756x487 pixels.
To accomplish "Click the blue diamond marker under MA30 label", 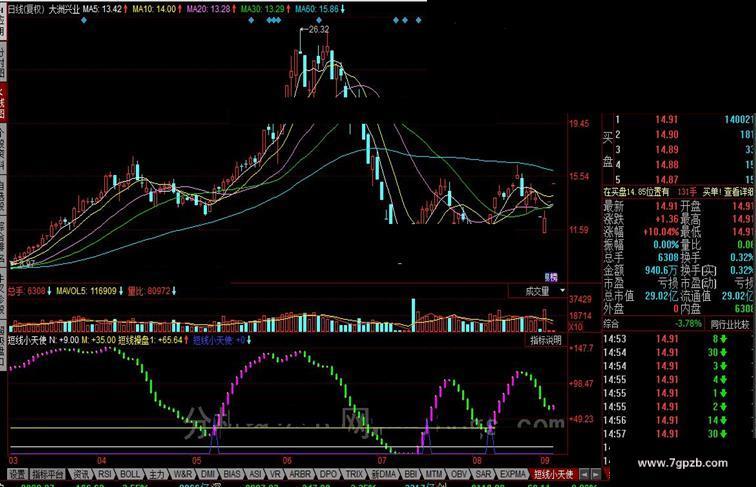I will click(x=251, y=20).
